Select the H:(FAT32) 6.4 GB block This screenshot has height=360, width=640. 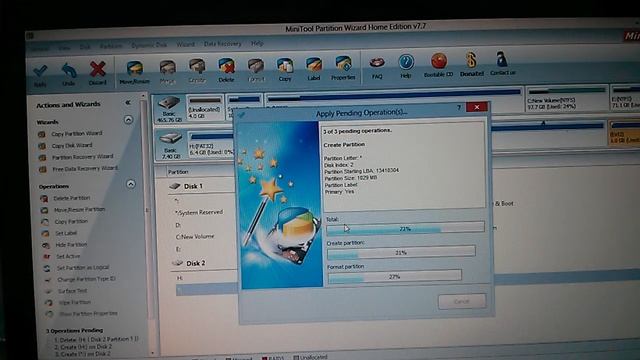tap(211, 144)
